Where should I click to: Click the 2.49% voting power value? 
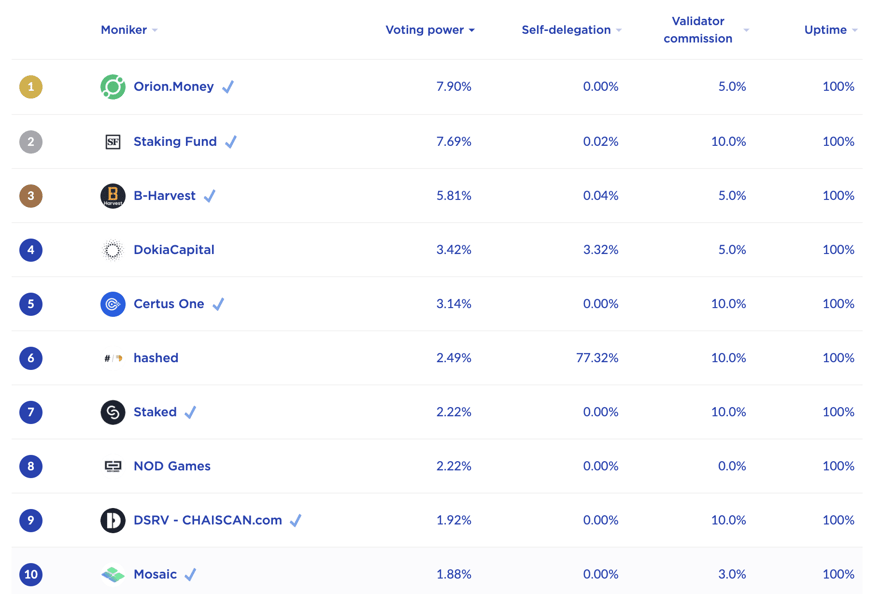453,358
